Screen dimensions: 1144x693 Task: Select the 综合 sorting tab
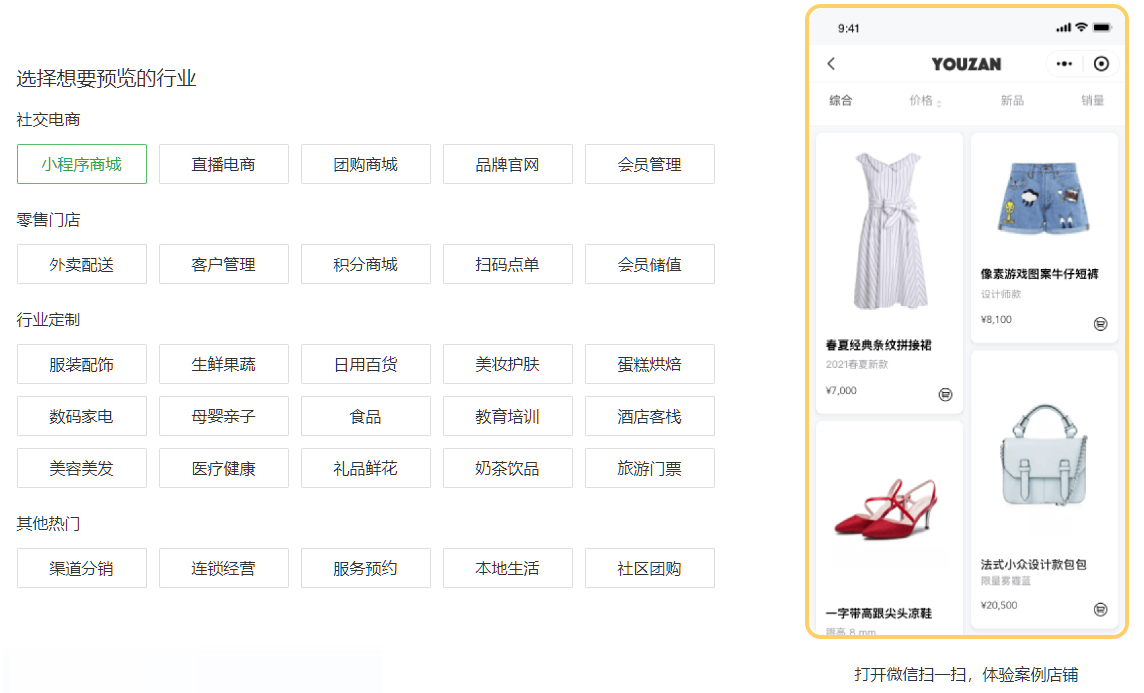point(841,101)
